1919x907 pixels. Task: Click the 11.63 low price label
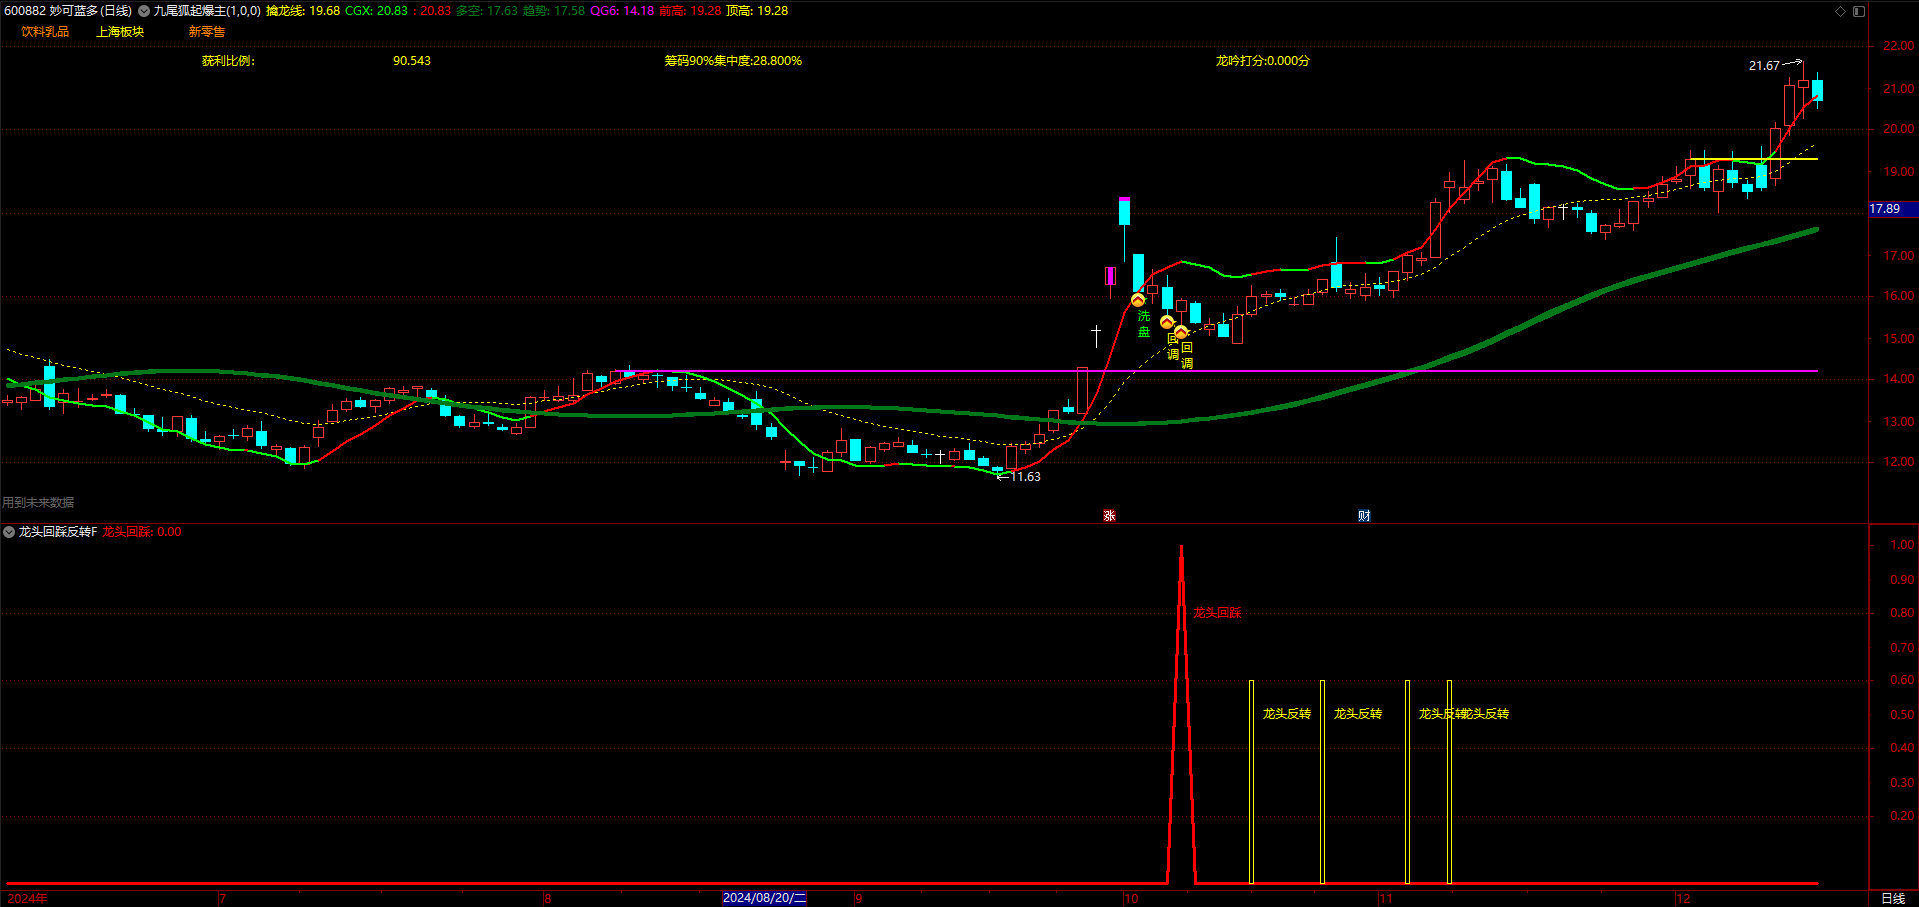pos(1025,477)
